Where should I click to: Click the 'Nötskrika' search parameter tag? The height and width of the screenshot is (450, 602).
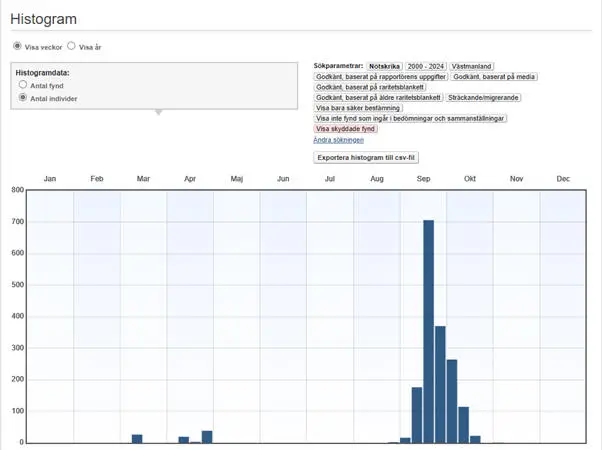pos(384,66)
